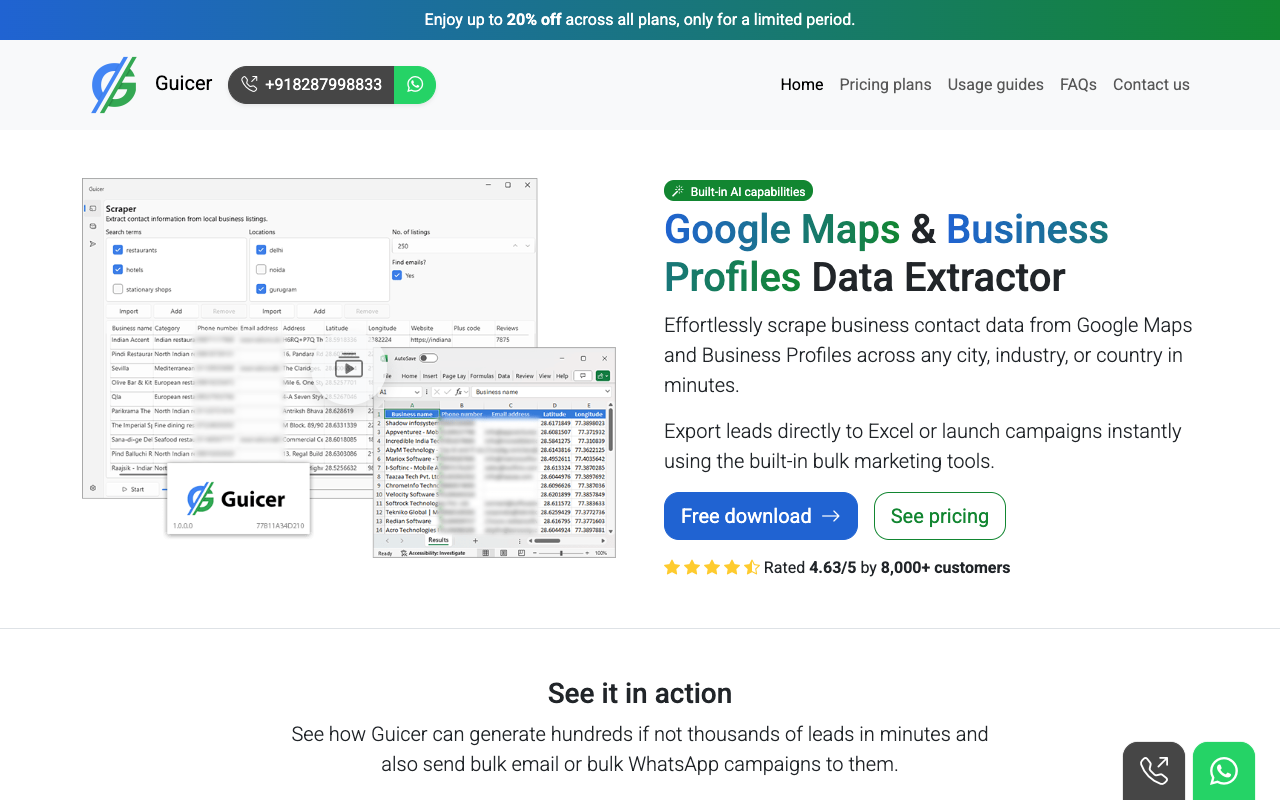Toggle the Find emails Yes checkbox
Image resolution: width=1280 pixels, height=800 pixels.
[x=397, y=275]
